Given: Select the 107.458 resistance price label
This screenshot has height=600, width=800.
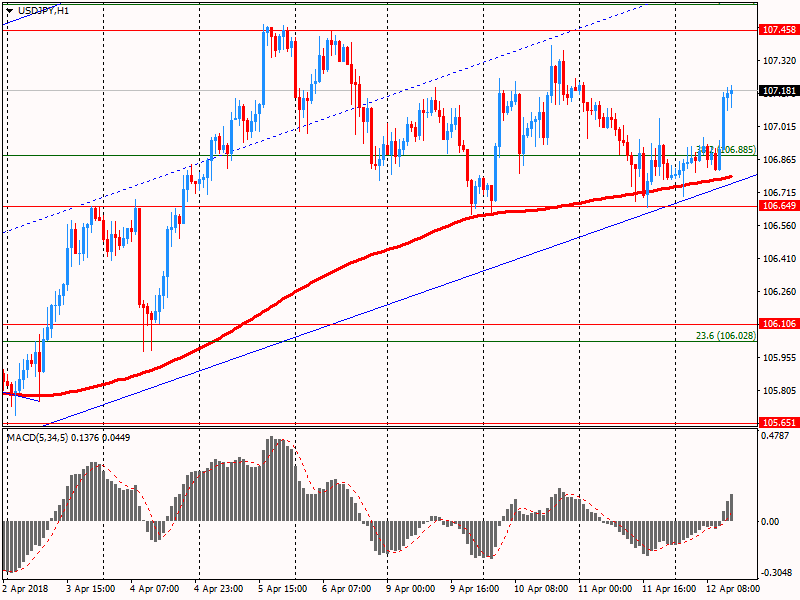Looking at the screenshot, I should 779,30.
